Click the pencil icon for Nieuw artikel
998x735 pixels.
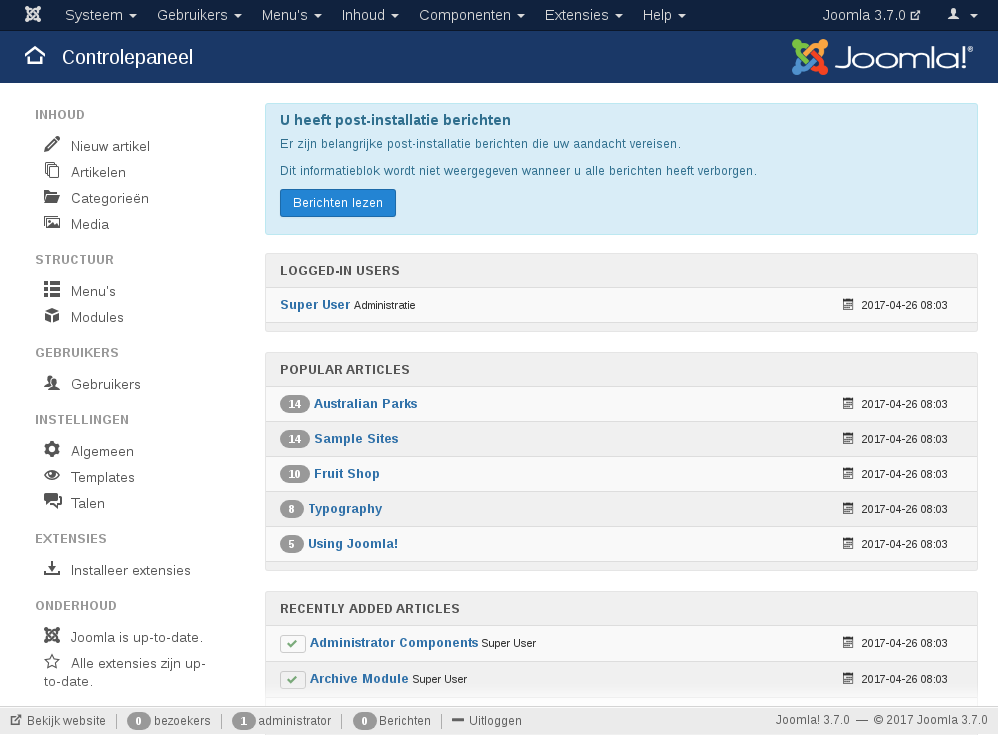coord(52,145)
